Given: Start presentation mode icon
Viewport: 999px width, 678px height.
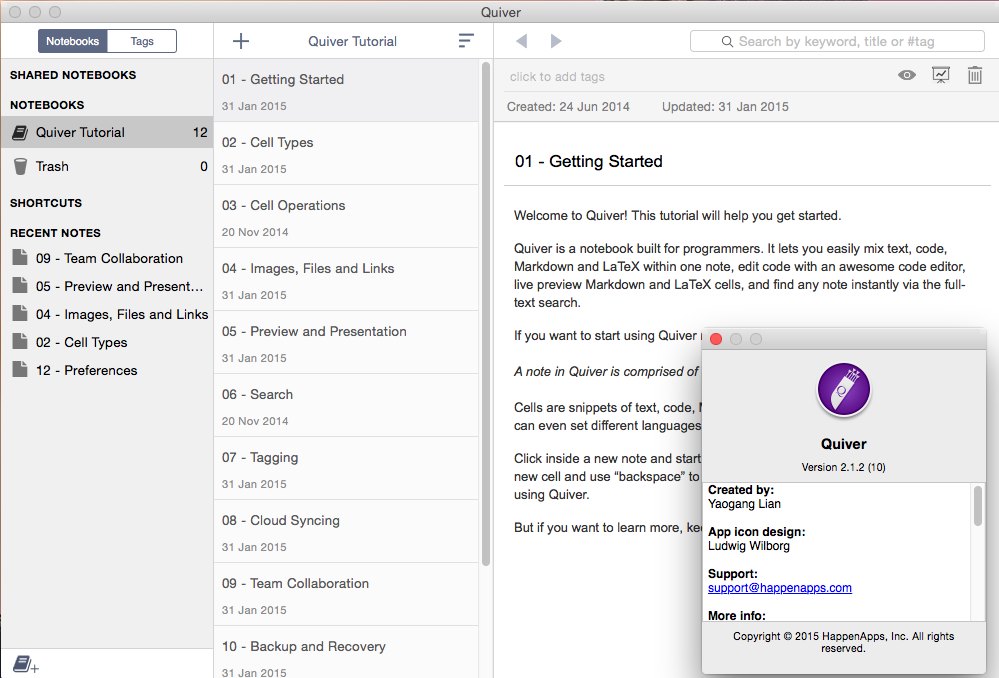Looking at the screenshot, I should pyautogui.click(x=940, y=75).
